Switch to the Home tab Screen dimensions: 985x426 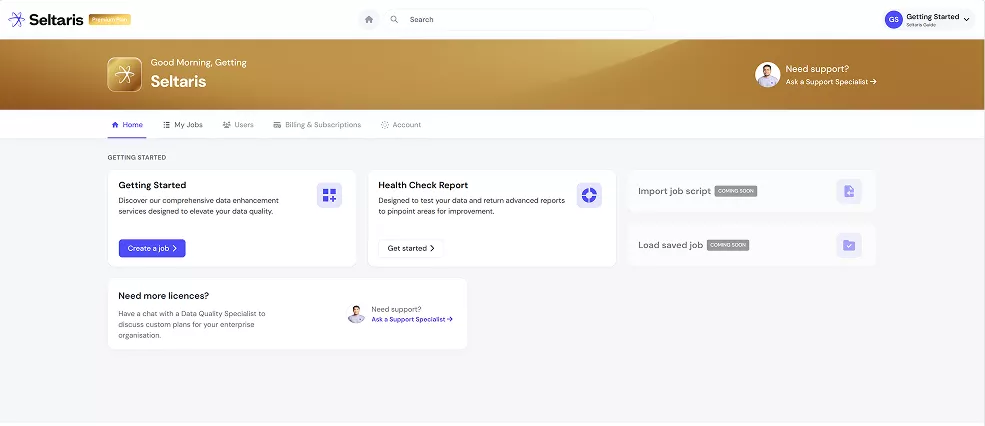(127, 125)
